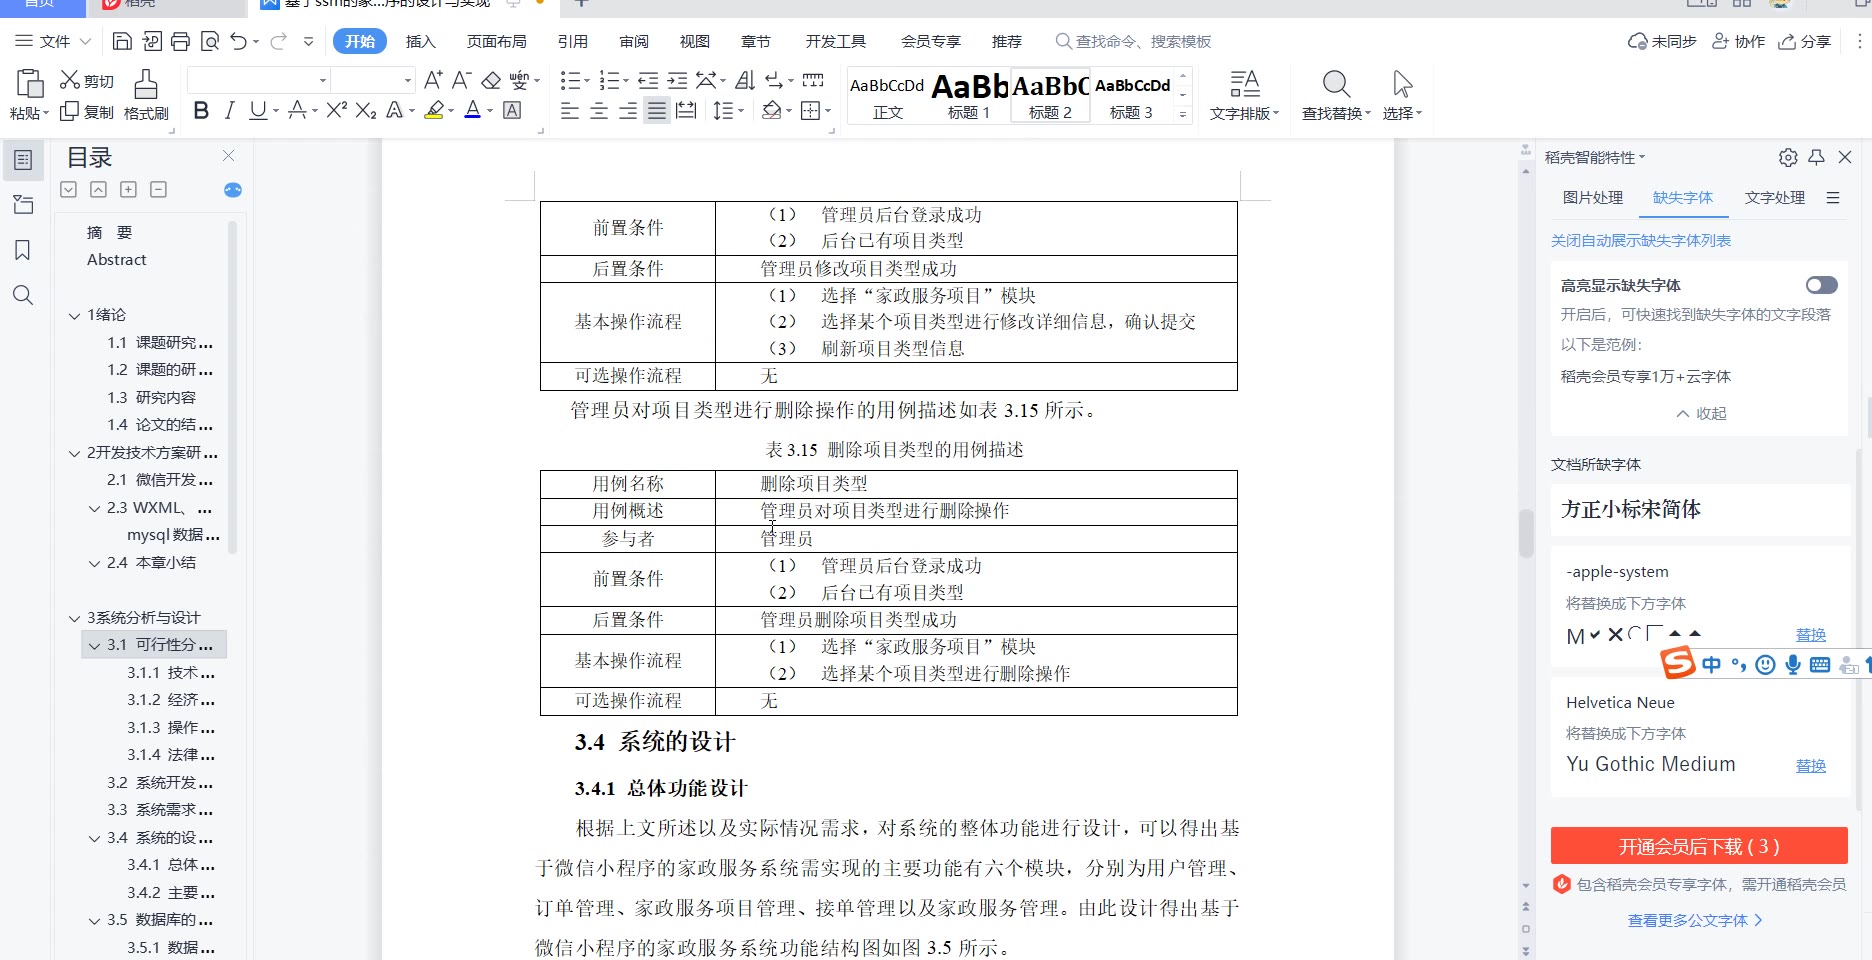Close the 目录 navigation pane
Image resolution: width=1872 pixels, height=960 pixels.
coord(228,156)
